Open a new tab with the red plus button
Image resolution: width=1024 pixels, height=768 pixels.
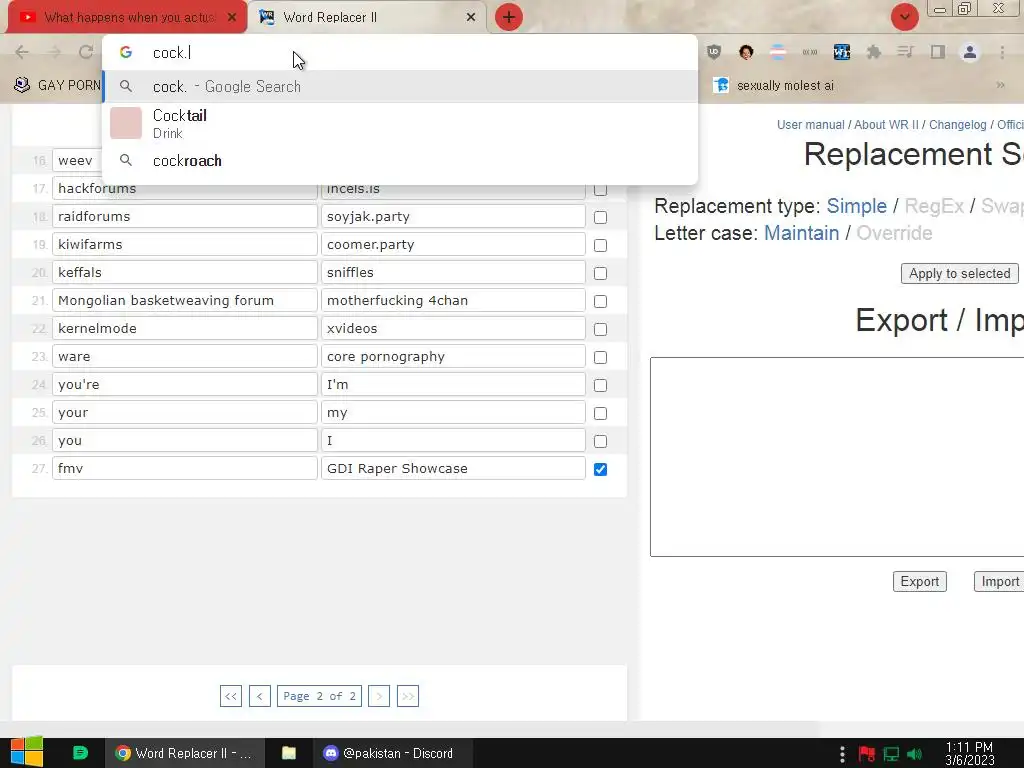[509, 17]
